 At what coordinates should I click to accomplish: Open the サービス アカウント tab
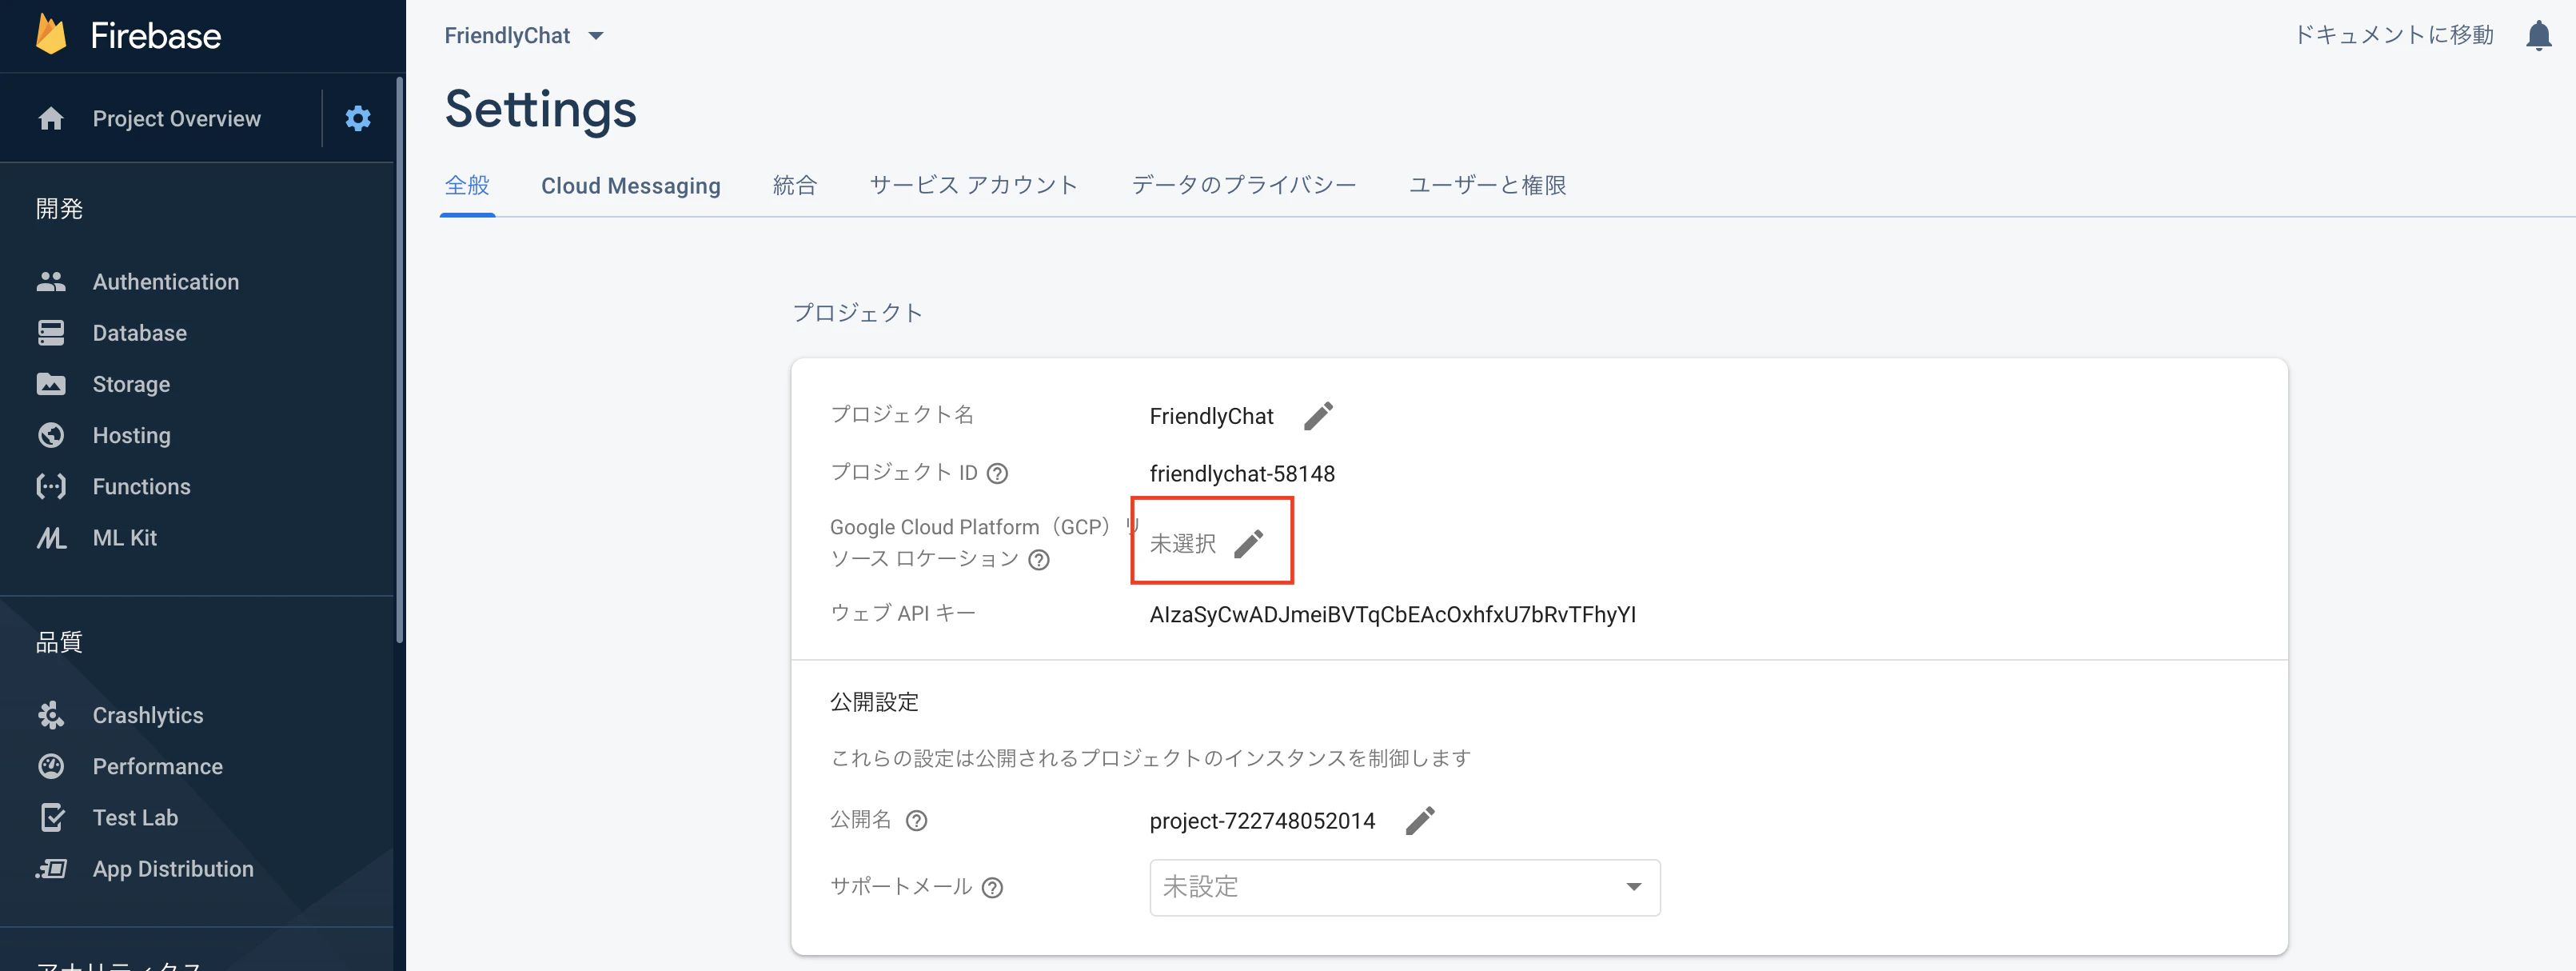coord(973,185)
